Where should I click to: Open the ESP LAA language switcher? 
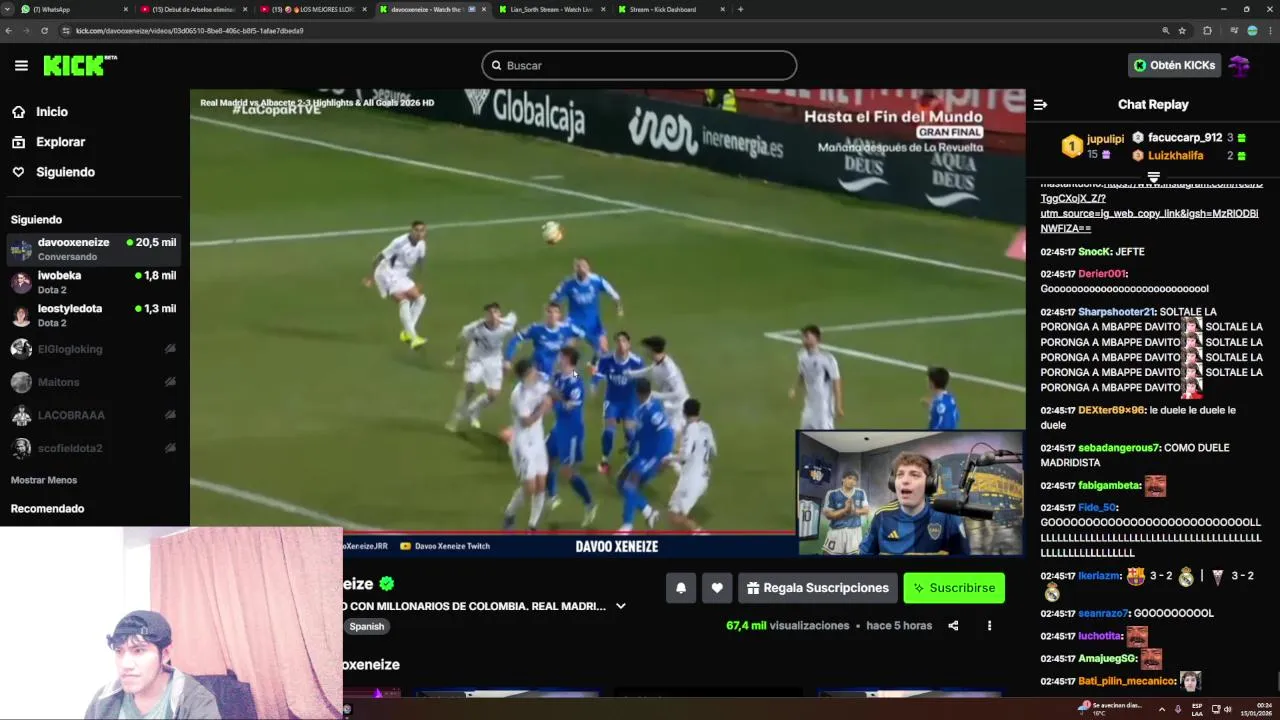[x=1197, y=709]
